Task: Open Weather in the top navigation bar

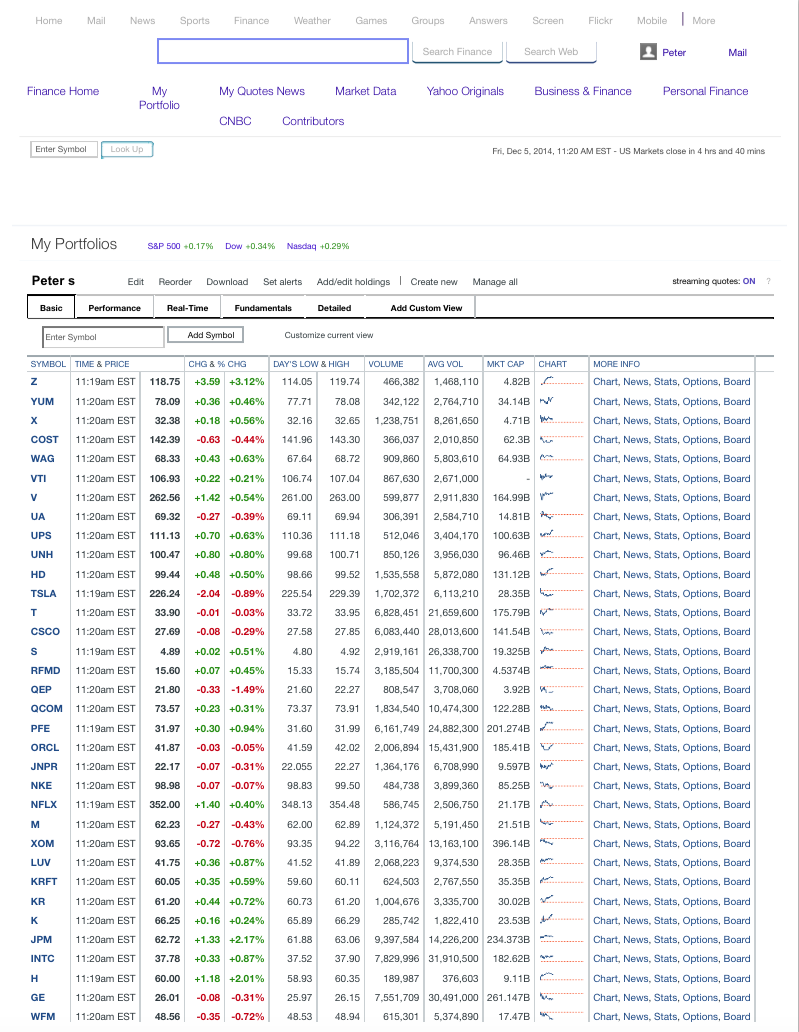Action: 312,20
